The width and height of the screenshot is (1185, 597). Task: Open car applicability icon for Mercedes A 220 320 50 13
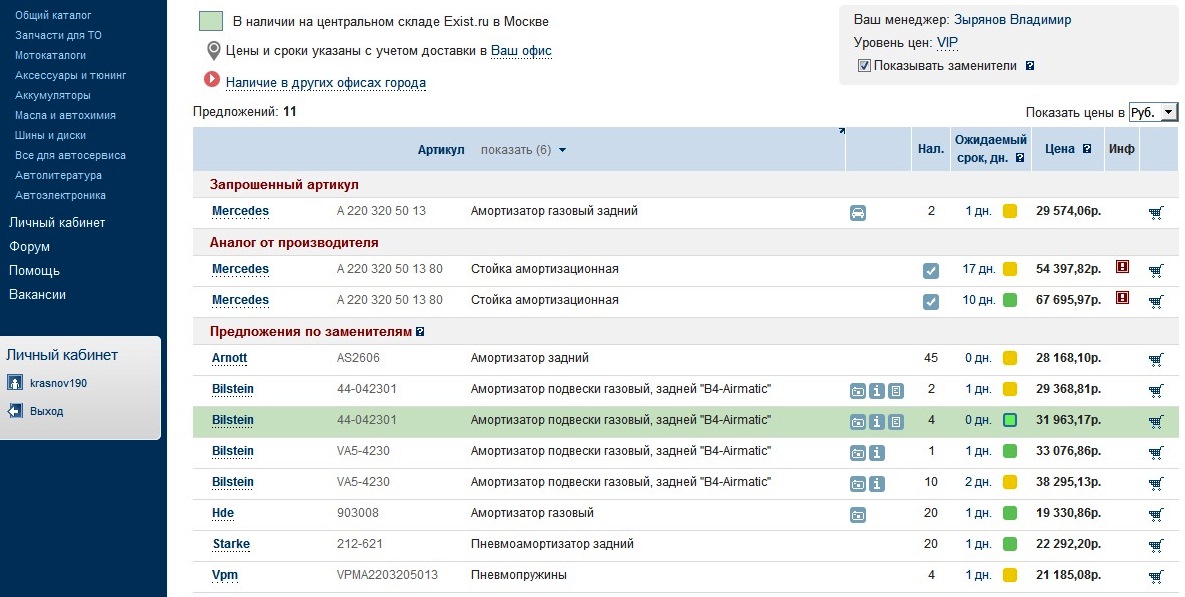(858, 213)
